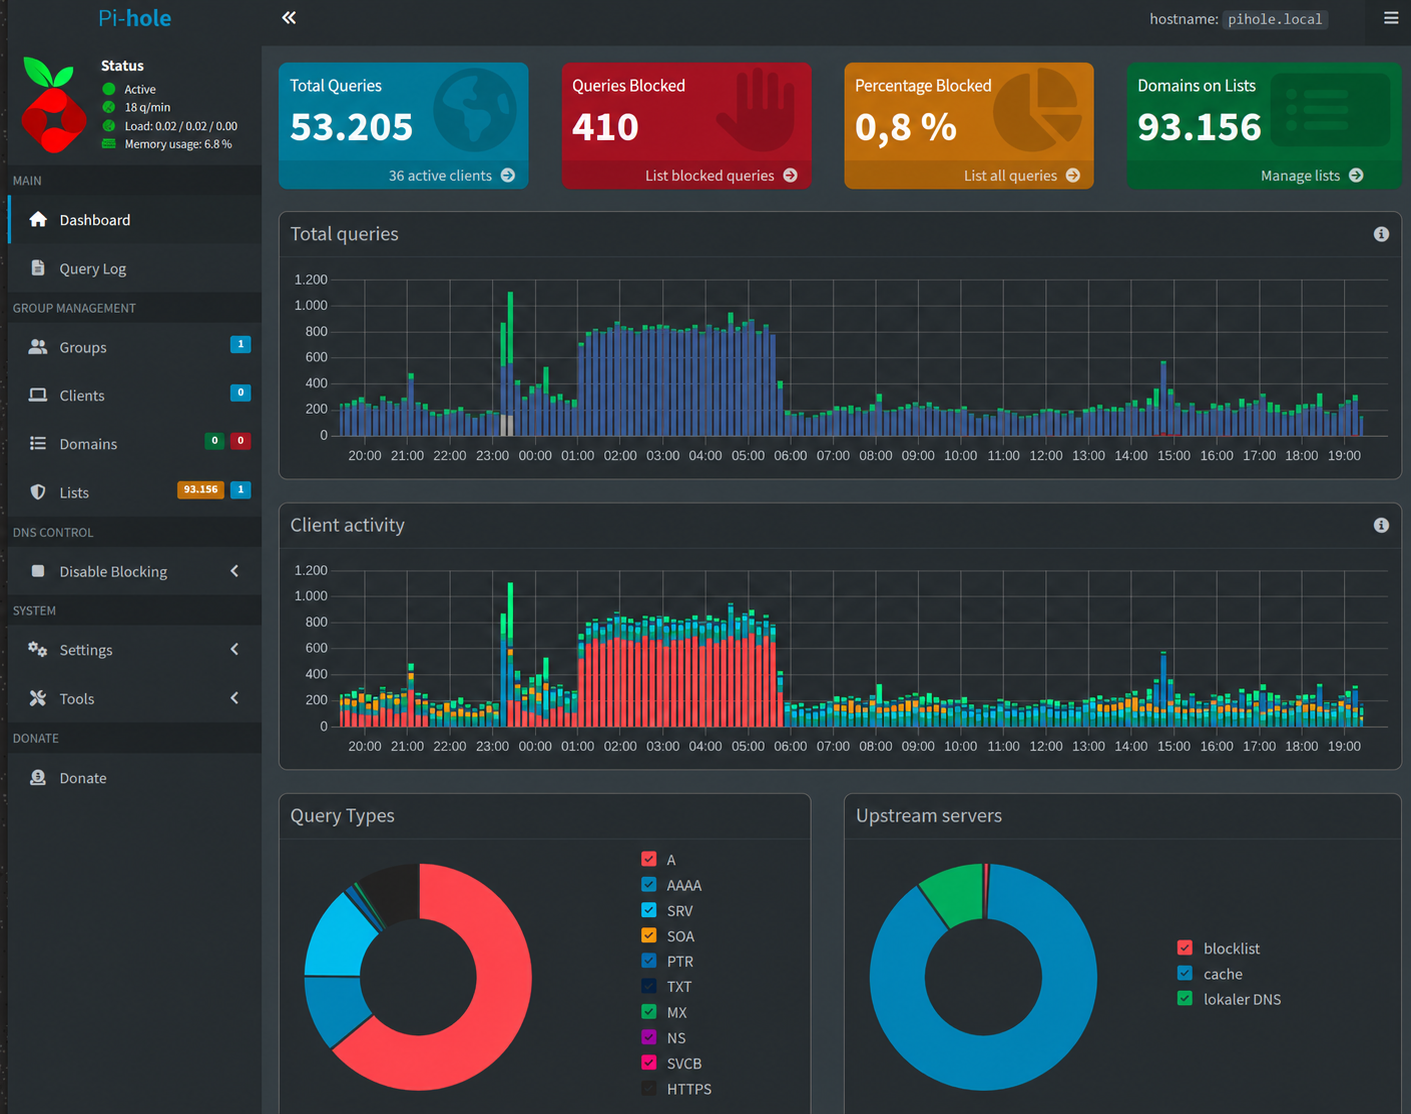Expand the Tools submenu chevron
Screen dimensions: 1411x1114
pyautogui.click(x=235, y=698)
